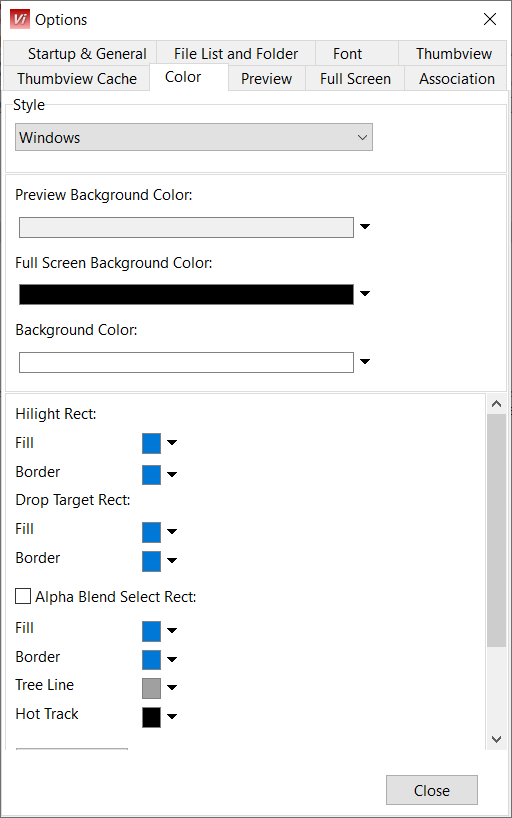
Task: Click the scrollbar down arrow
Action: (x=496, y=739)
